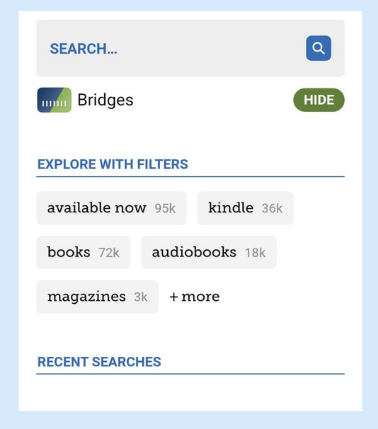
Task: Apply the available now filter
Action: click(111, 208)
